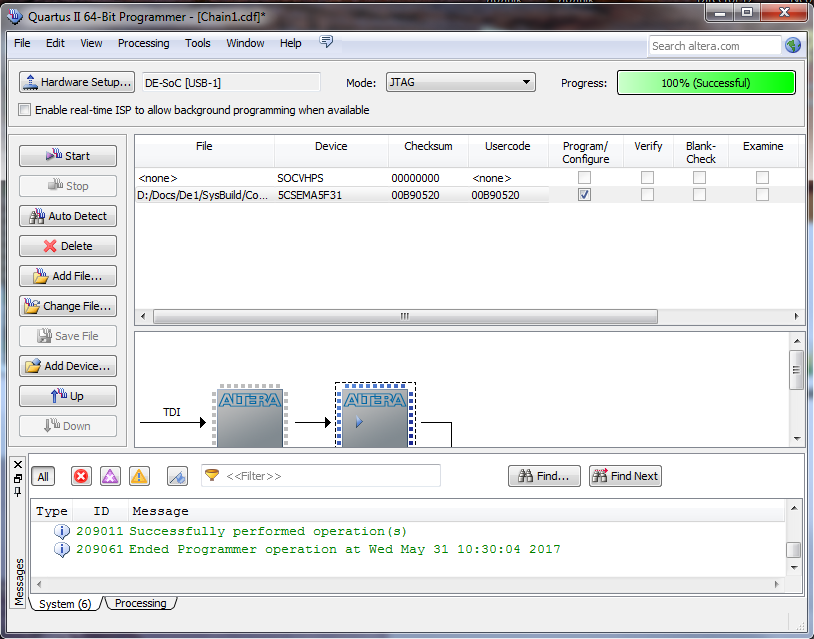Move the selected device Up

[x=68, y=396]
